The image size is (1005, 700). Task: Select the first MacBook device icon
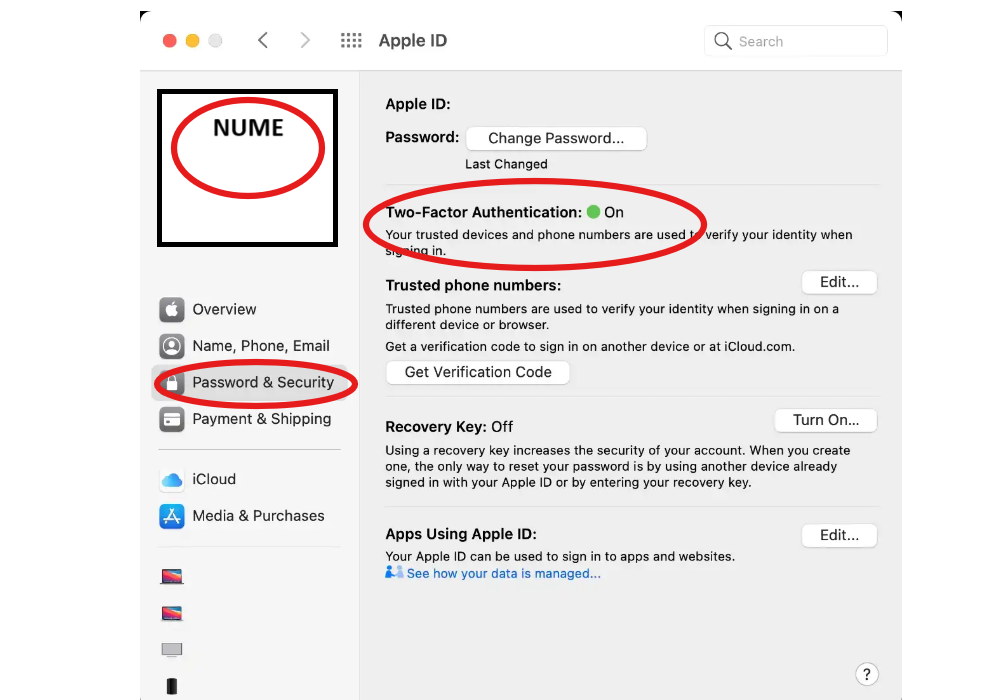(172, 576)
